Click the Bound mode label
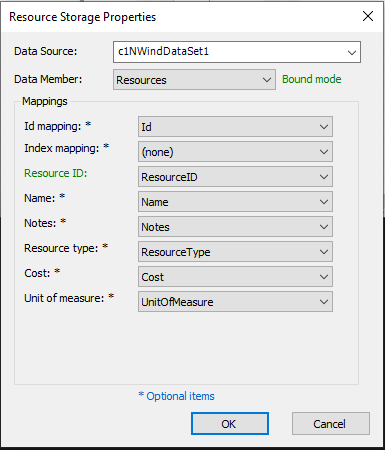The width and height of the screenshot is (385, 450). [312, 79]
